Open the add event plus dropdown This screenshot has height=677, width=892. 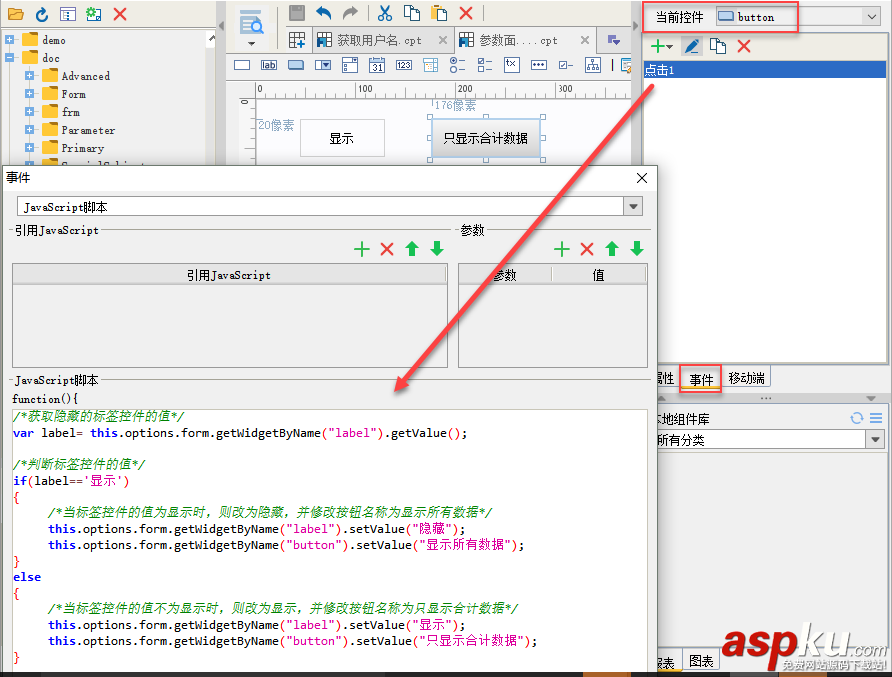pyautogui.click(x=661, y=46)
